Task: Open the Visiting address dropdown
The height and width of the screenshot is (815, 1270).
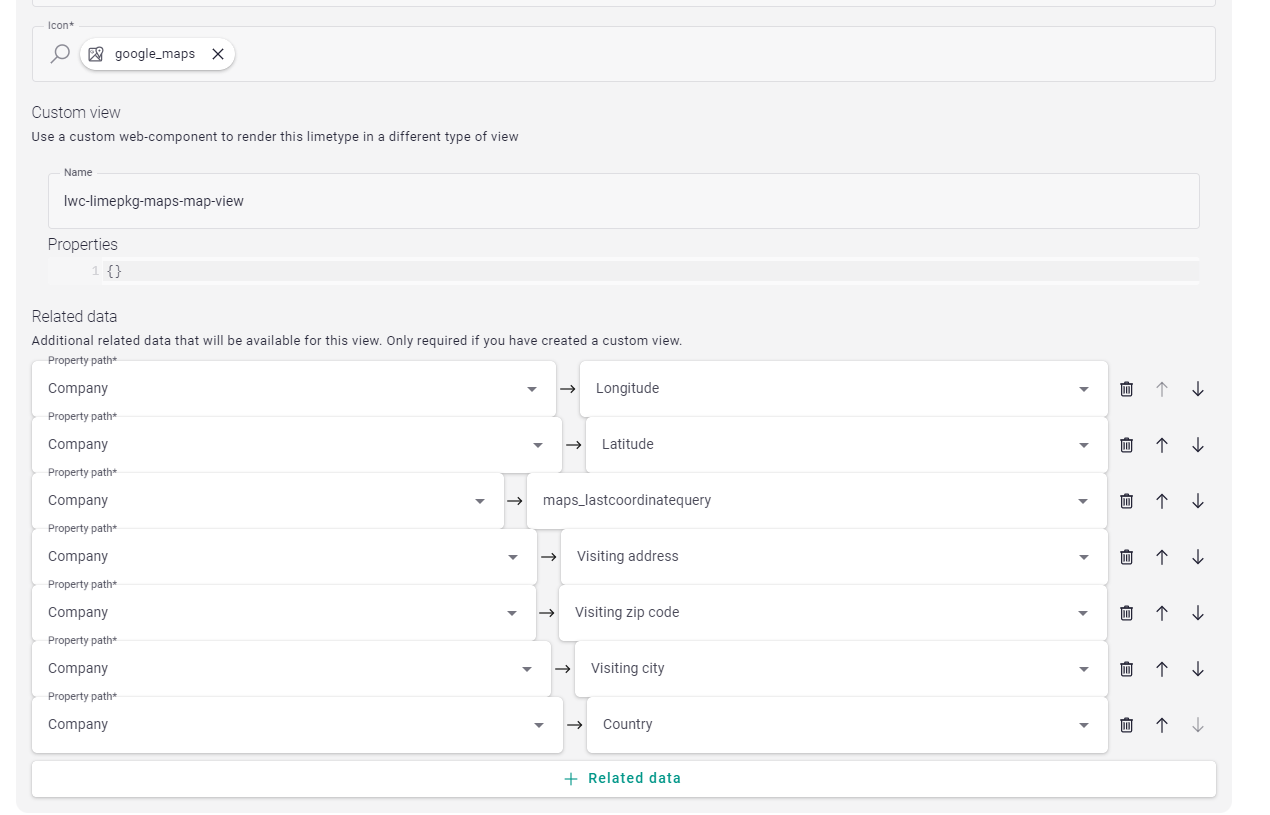Action: click(x=834, y=557)
